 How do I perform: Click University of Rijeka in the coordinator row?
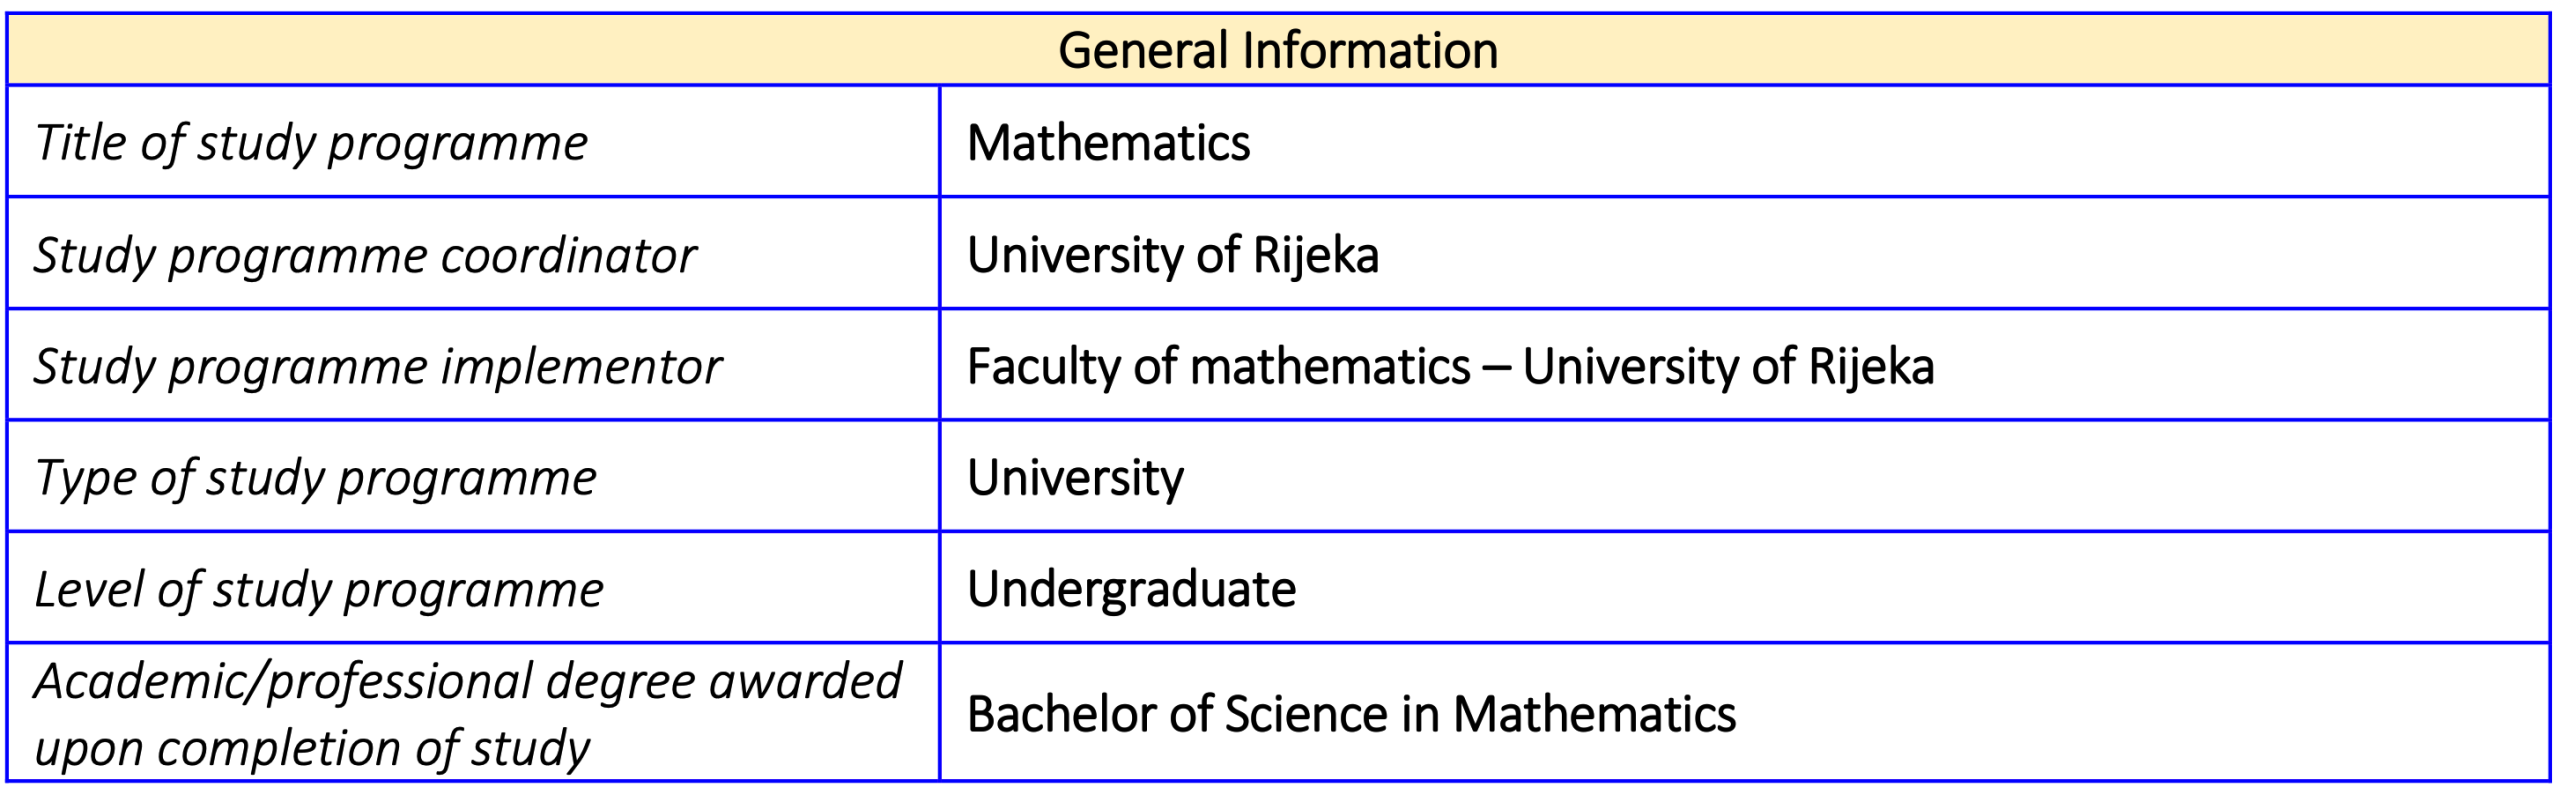(x=1172, y=256)
